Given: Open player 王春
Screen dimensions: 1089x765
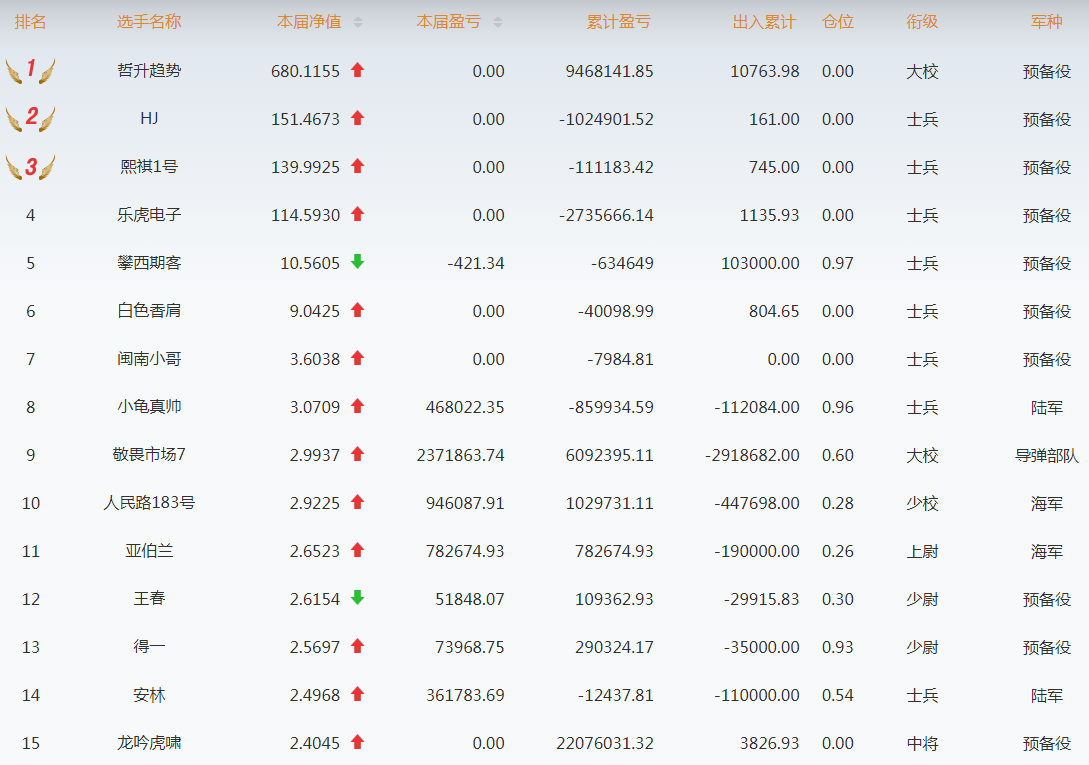Looking at the screenshot, I should pos(149,598).
